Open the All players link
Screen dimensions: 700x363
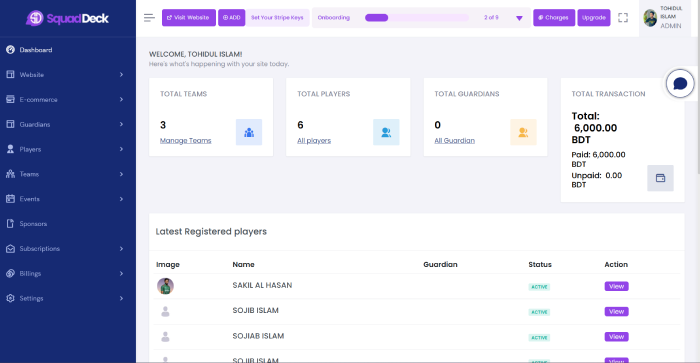(314, 141)
